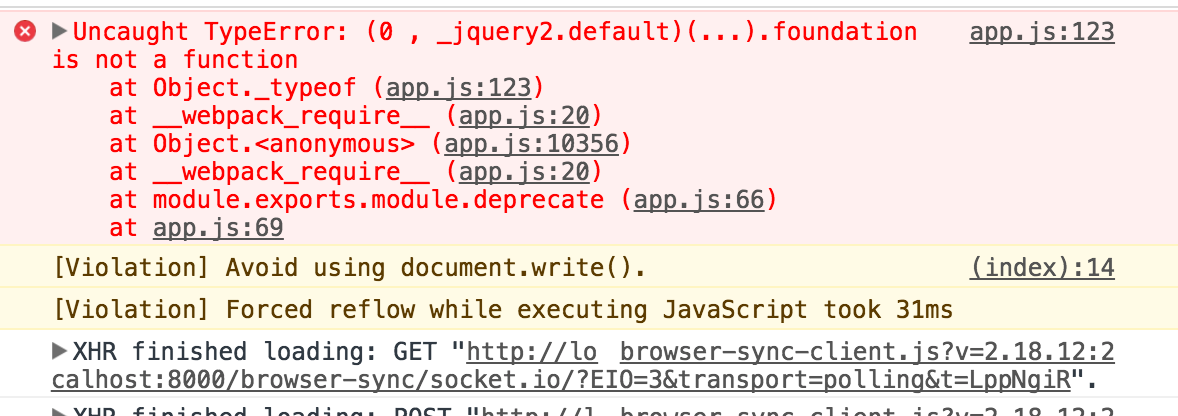This screenshot has height=416, width=1178.
Task: Collapse the Uncaught TypeError stack trace
Action: (x=59, y=32)
